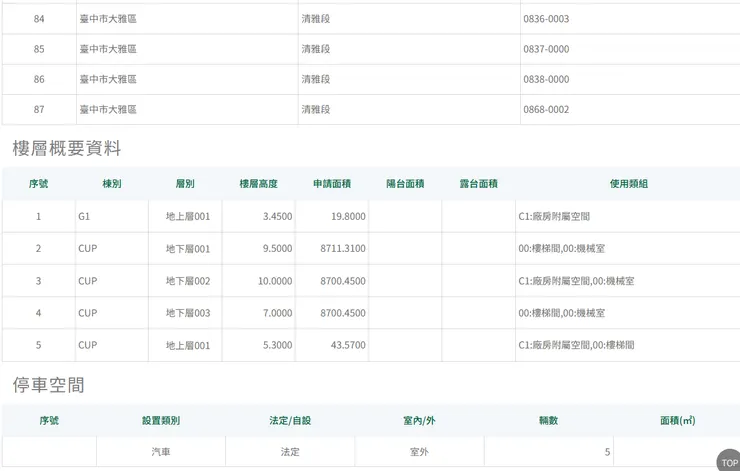Click floor height value 3.4500

[x=278, y=217]
